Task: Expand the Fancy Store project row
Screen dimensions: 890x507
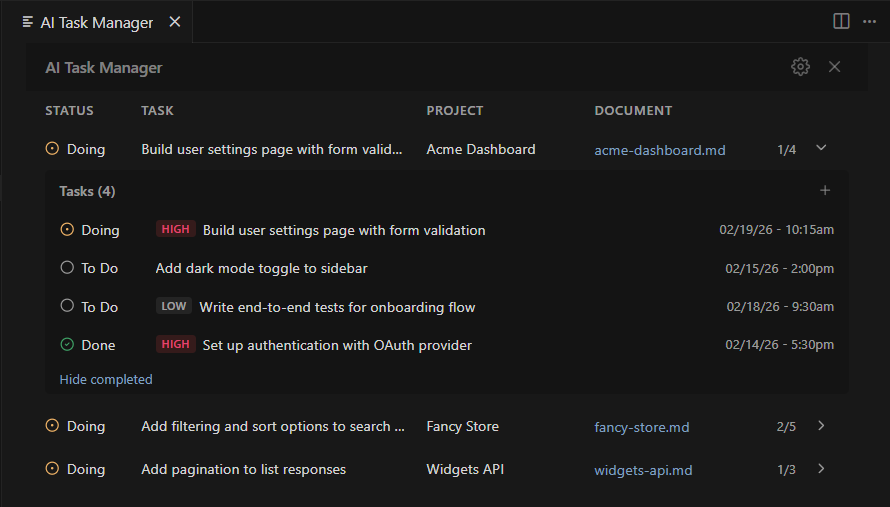Action: (821, 425)
